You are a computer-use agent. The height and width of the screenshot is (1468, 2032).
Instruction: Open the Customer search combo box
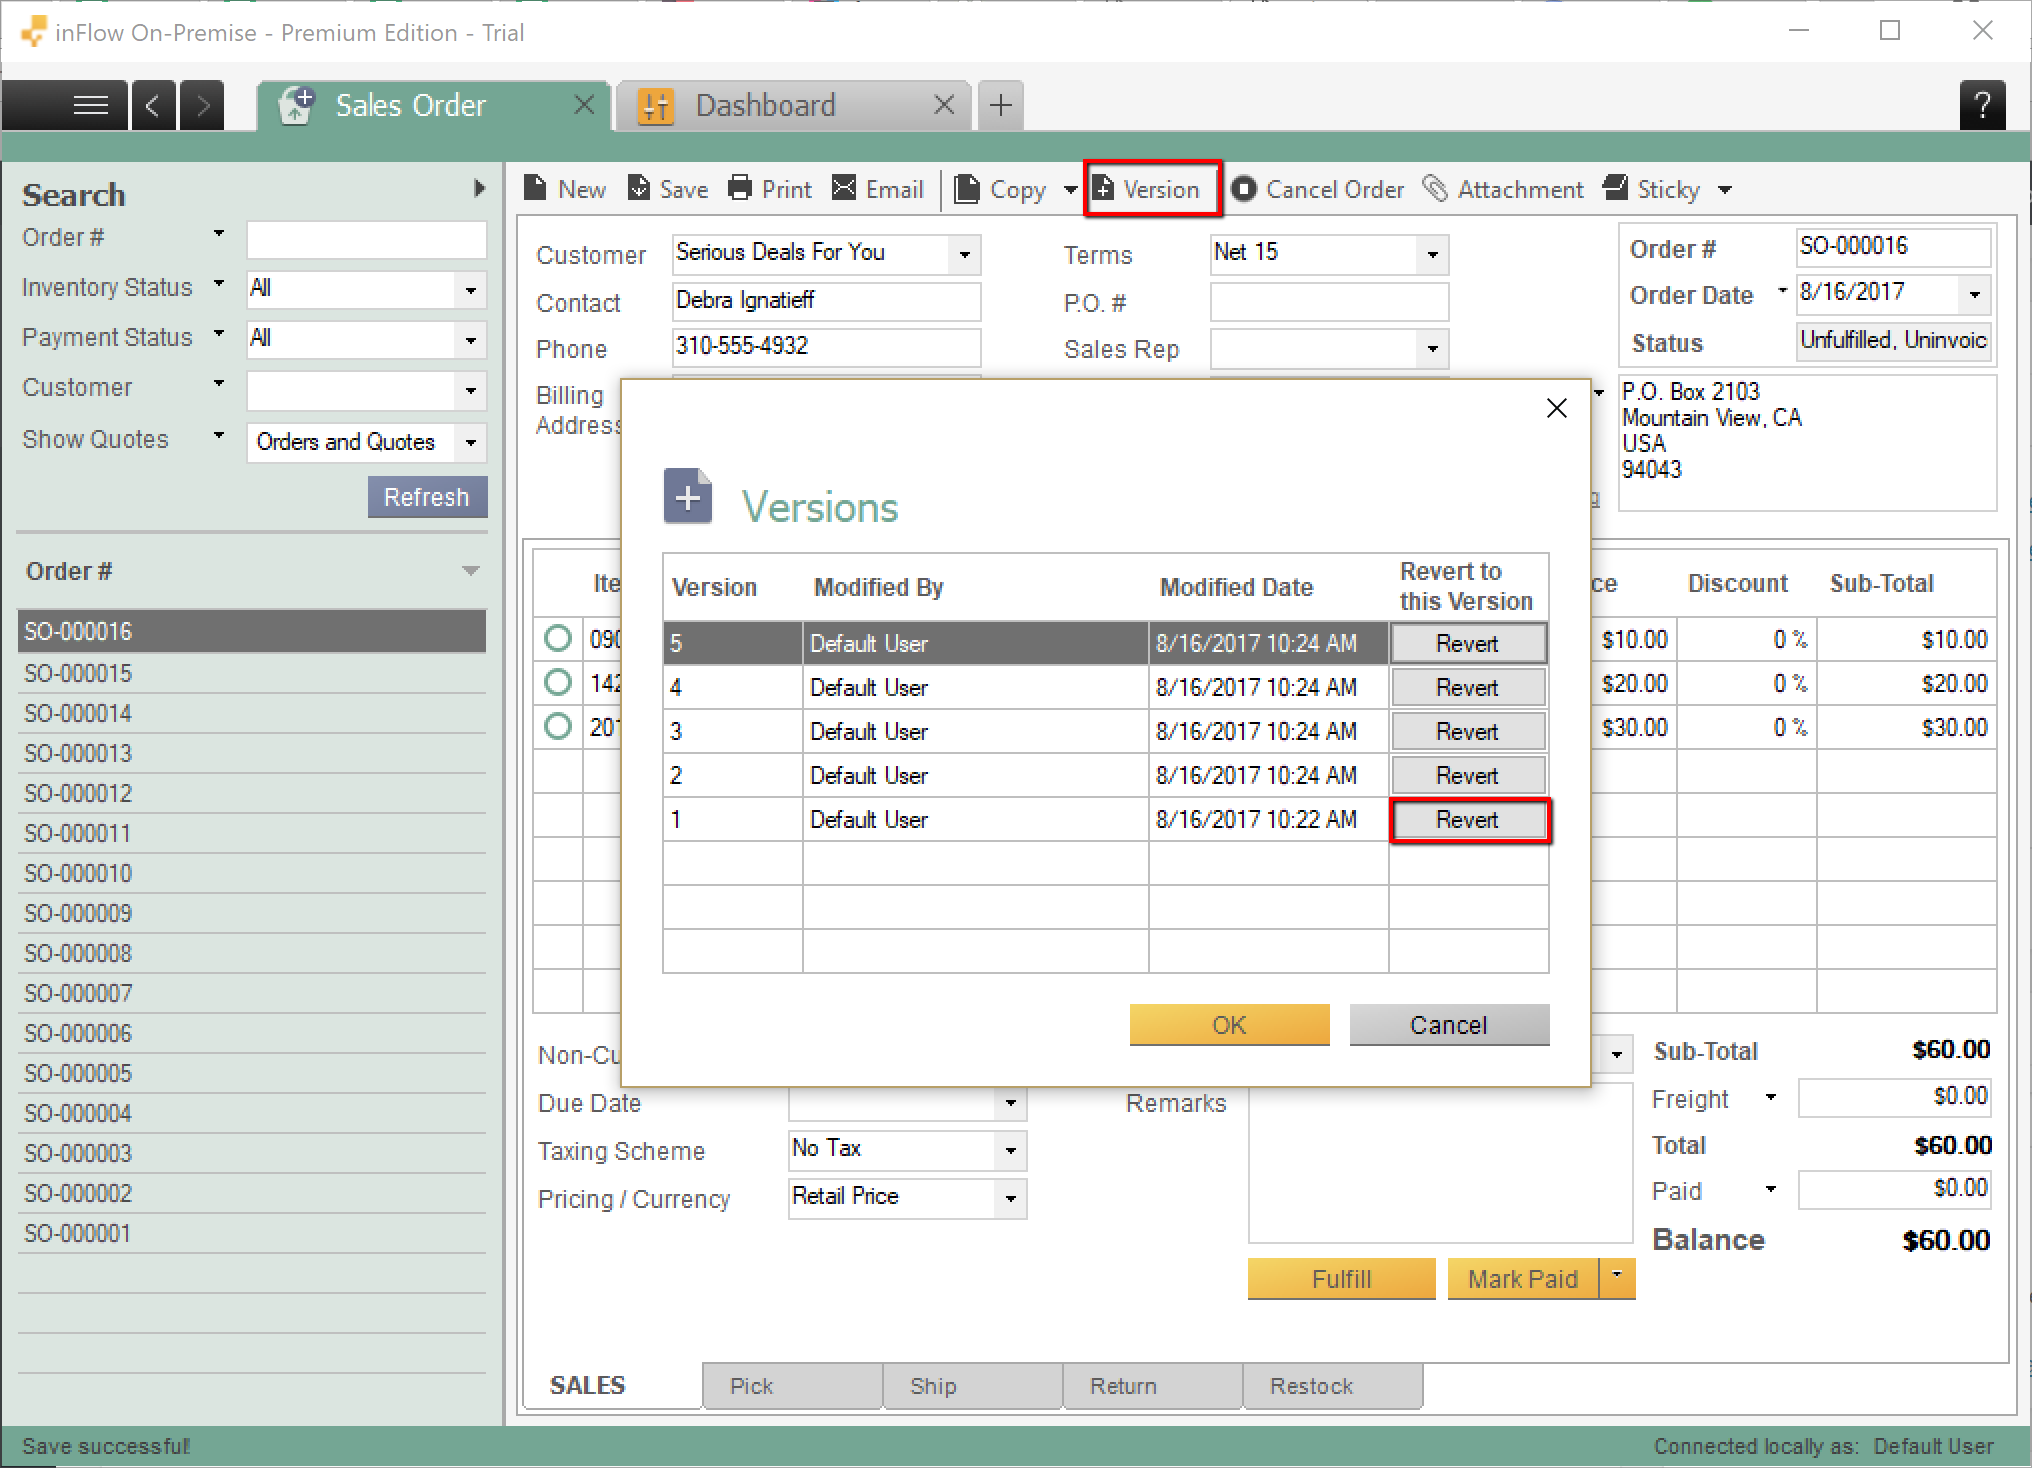[366, 390]
